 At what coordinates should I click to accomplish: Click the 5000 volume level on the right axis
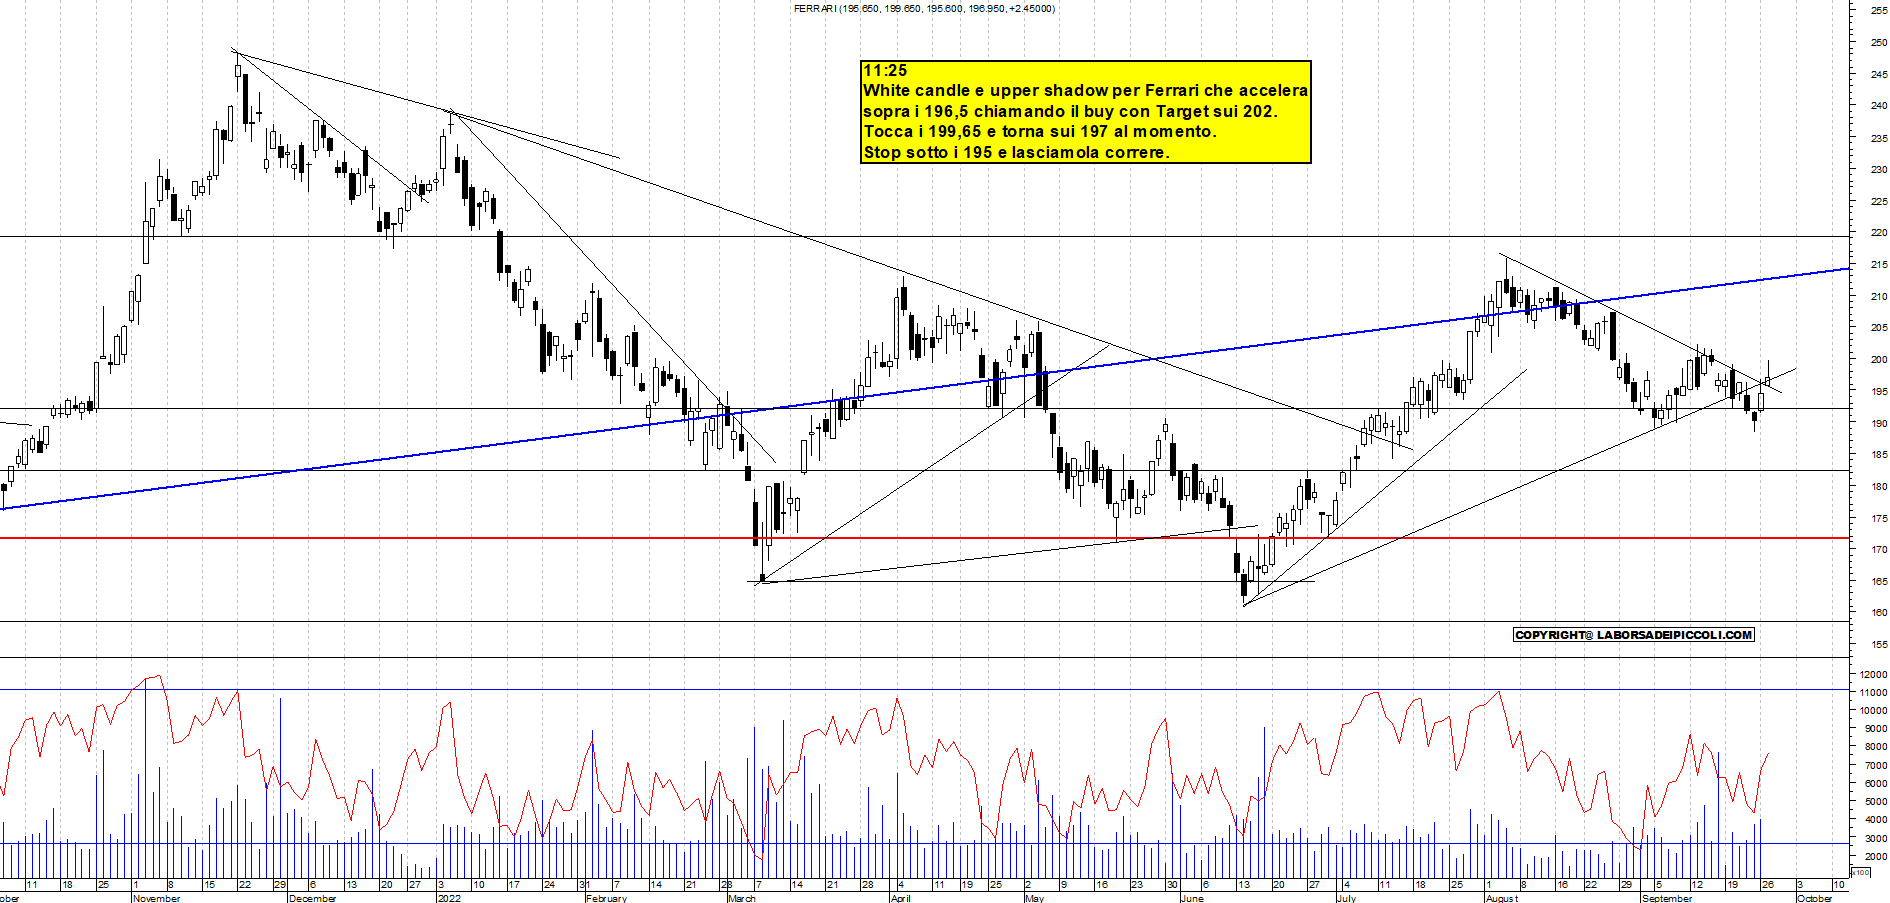(x=1876, y=802)
